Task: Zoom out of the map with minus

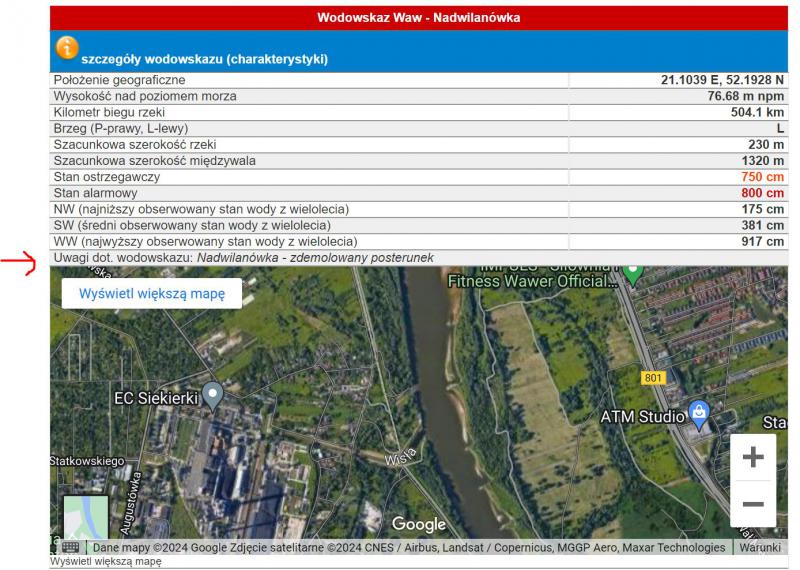Action: 753,505
